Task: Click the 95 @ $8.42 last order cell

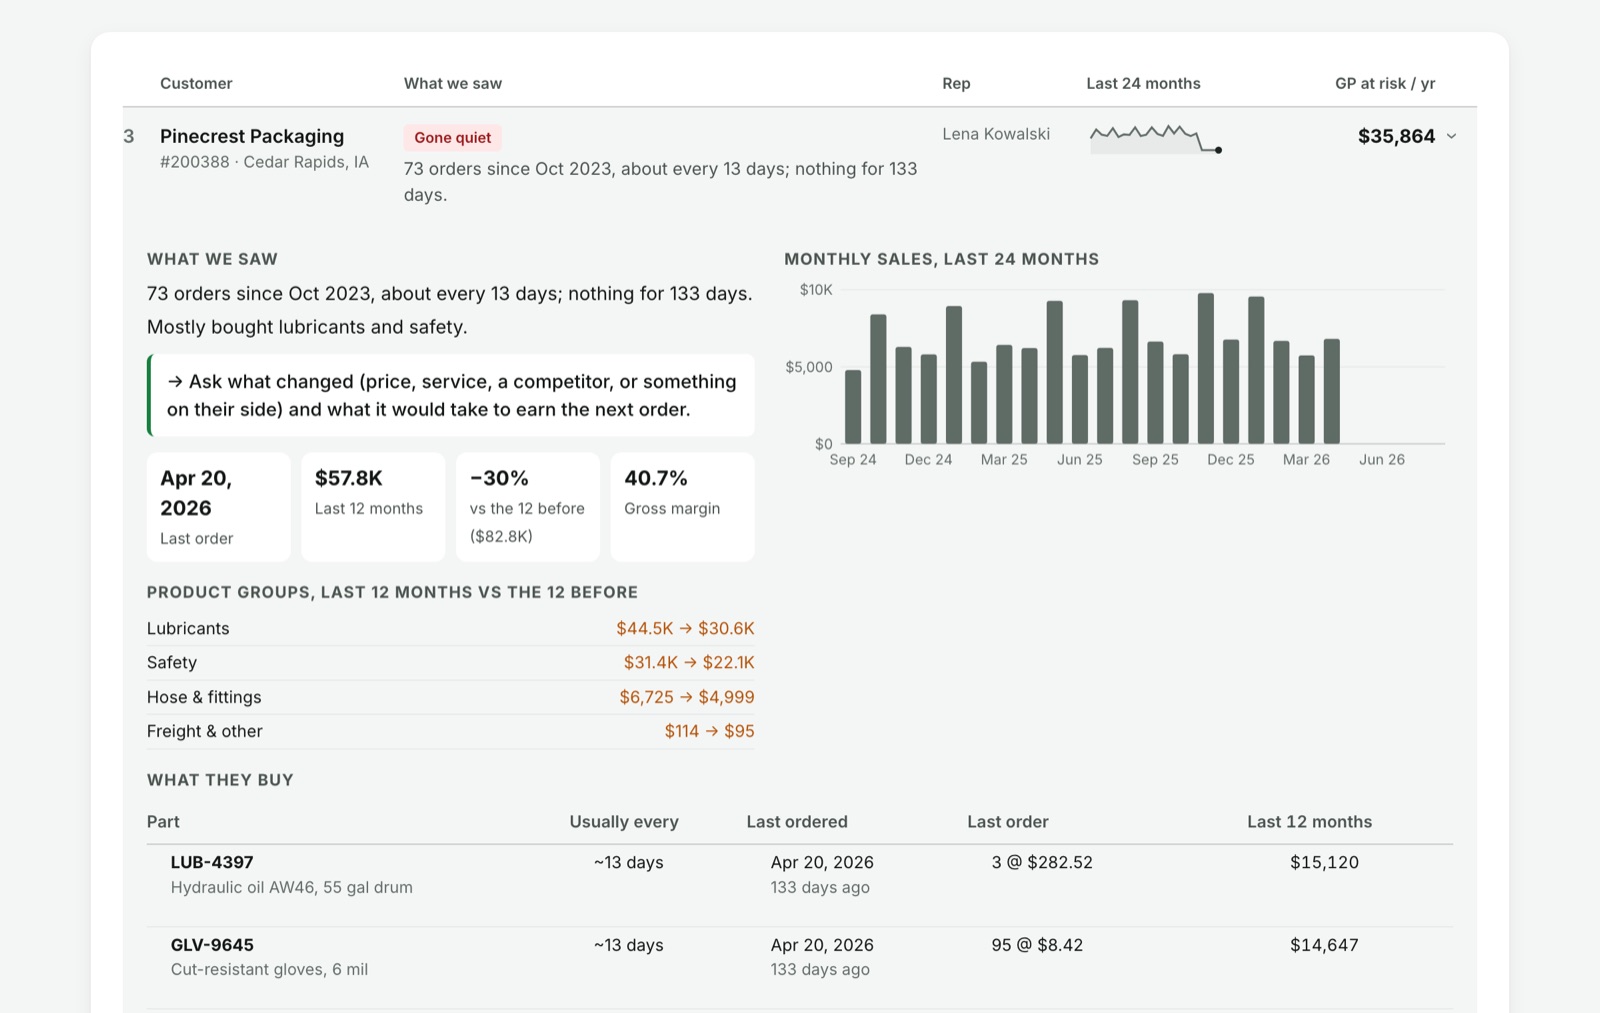Action: point(1037,945)
